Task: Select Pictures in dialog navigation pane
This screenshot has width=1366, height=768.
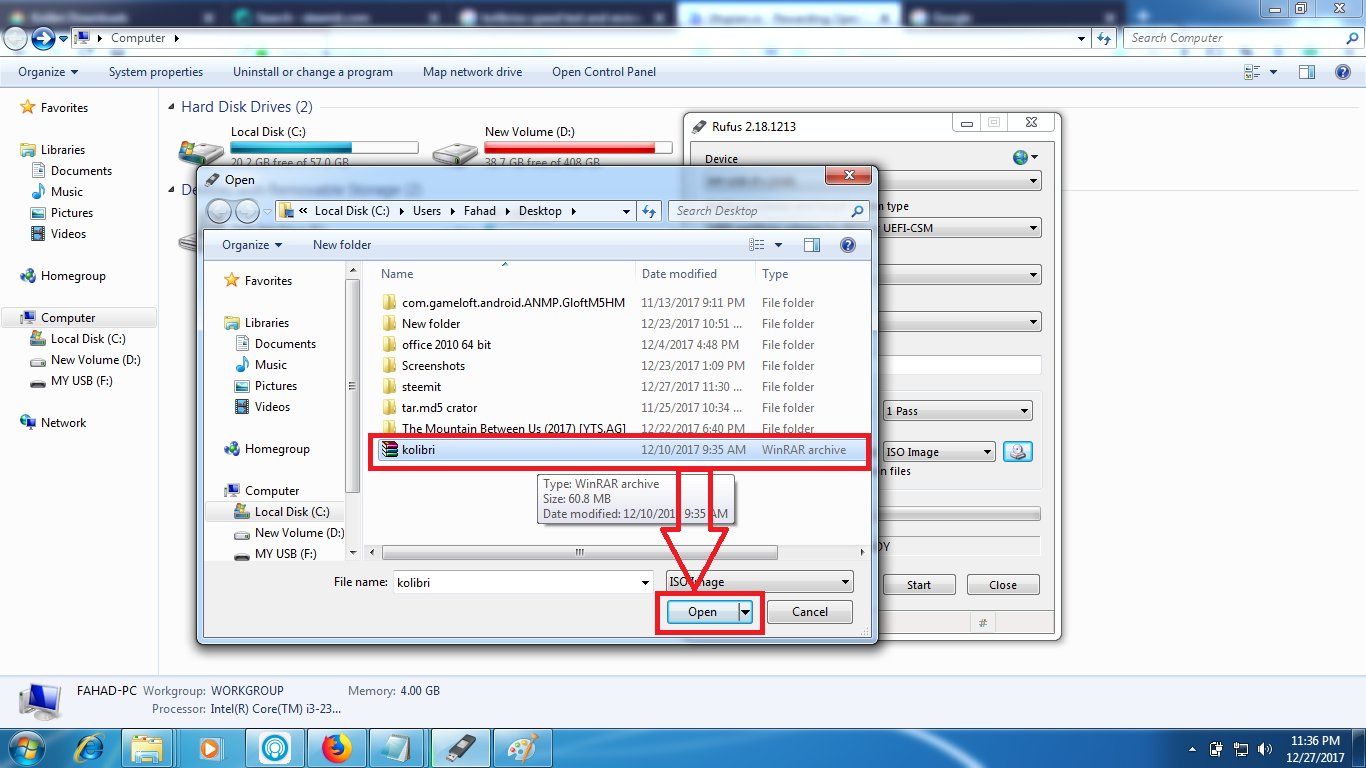Action: point(276,386)
